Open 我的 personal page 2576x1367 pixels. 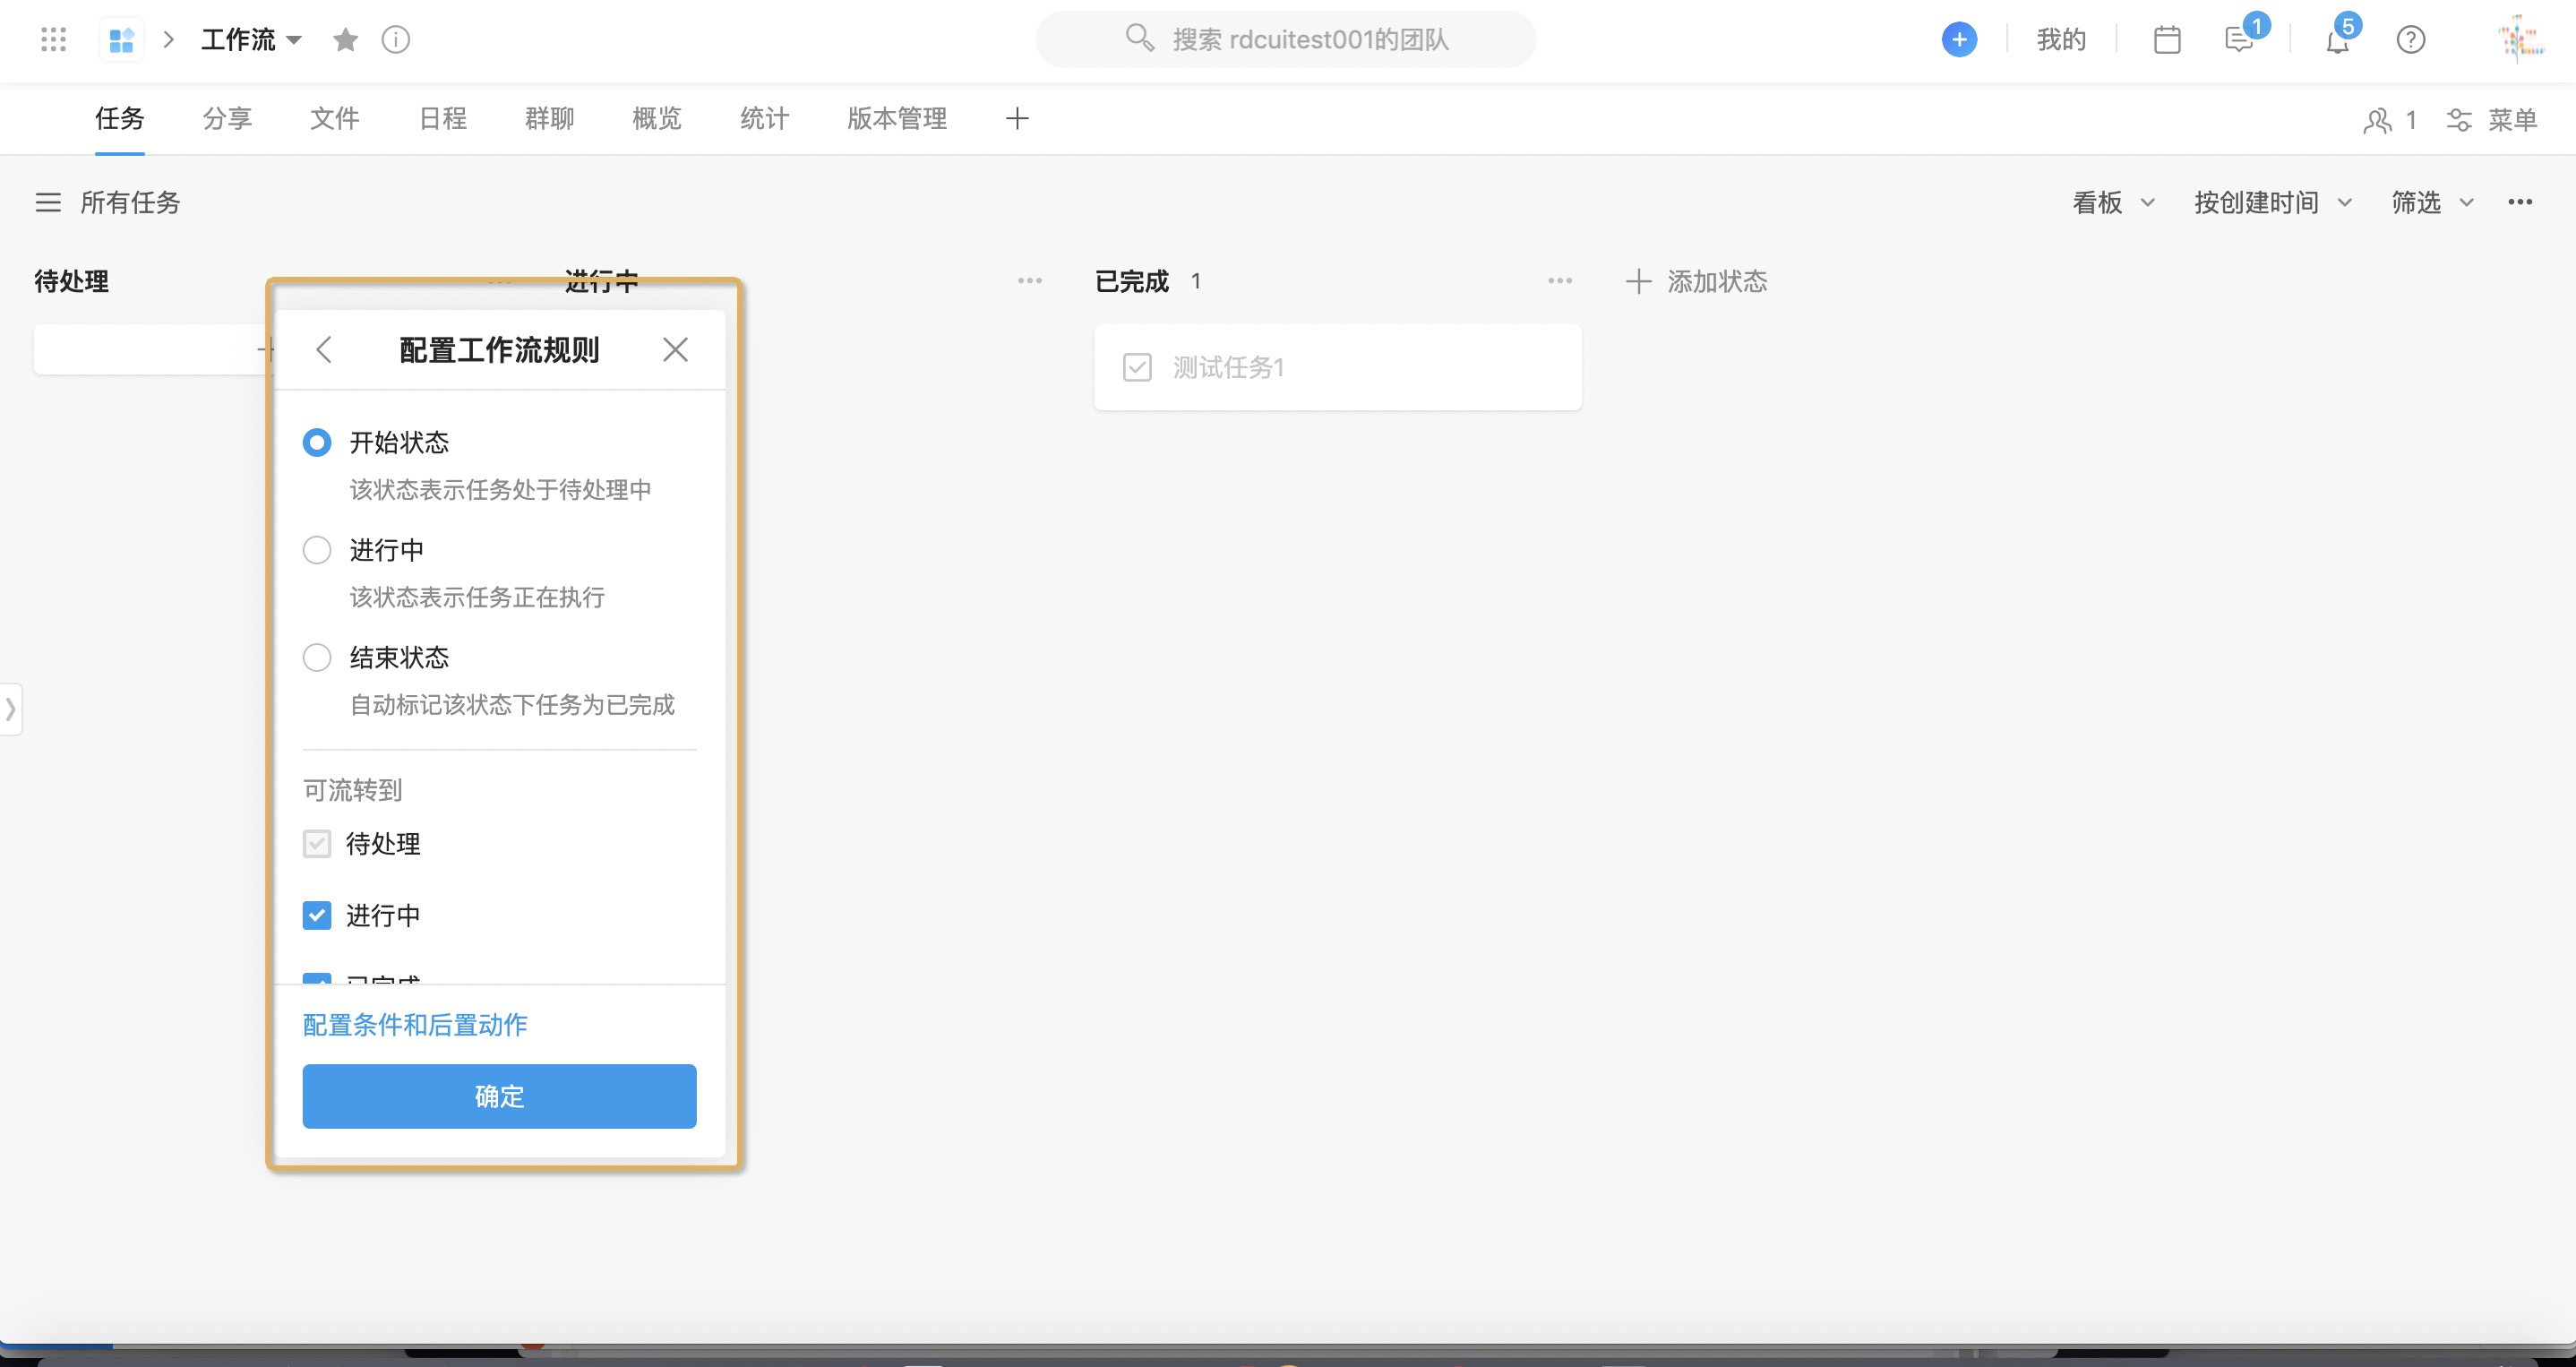pyautogui.click(x=2061, y=39)
